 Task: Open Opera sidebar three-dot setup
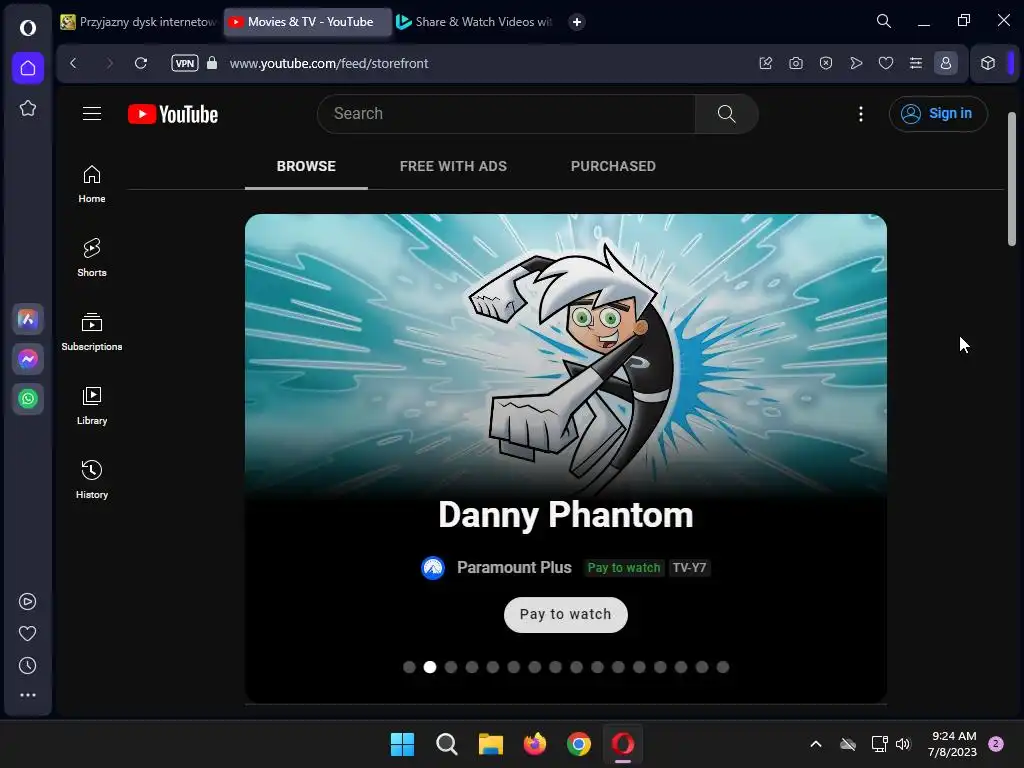(27, 696)
